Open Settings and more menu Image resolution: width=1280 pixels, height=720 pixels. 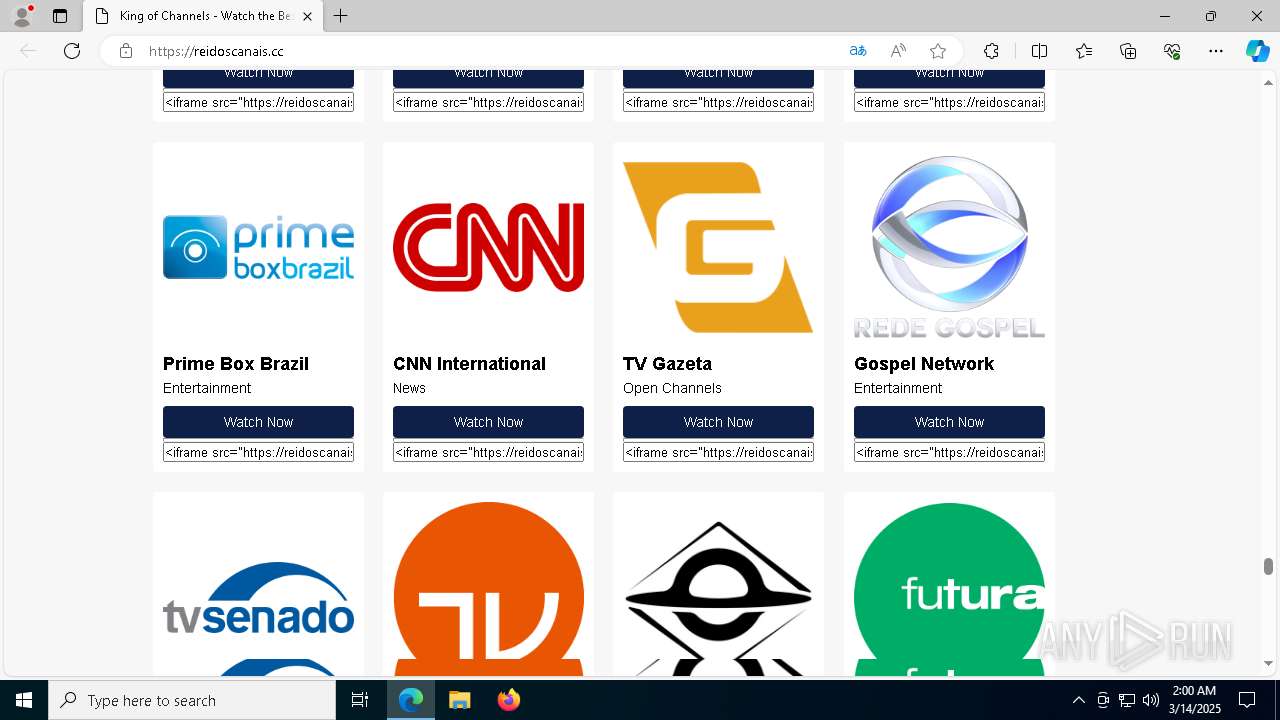1216,51
